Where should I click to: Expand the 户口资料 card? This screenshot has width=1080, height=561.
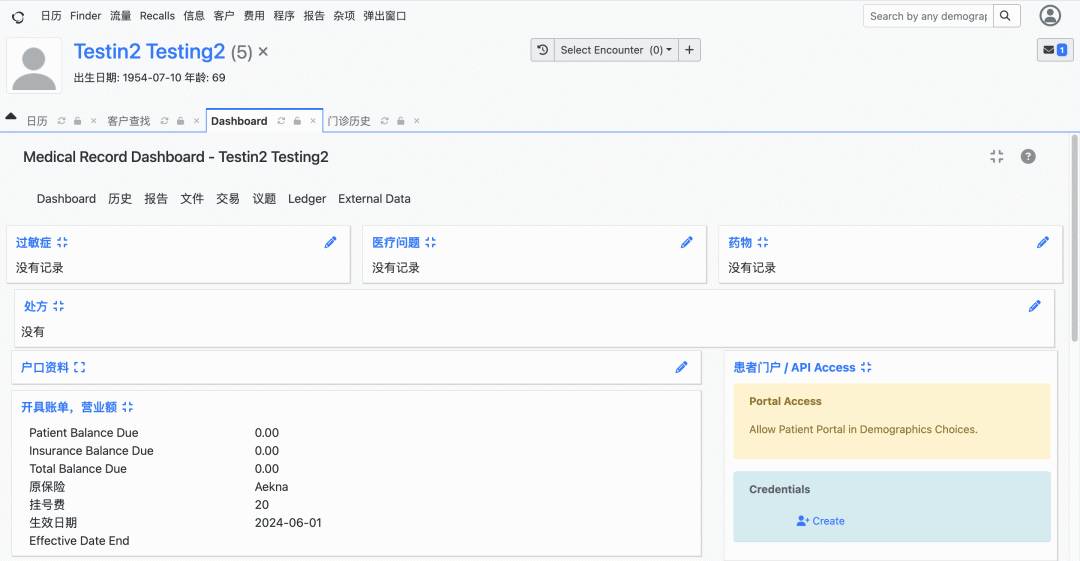pos(79,367)
